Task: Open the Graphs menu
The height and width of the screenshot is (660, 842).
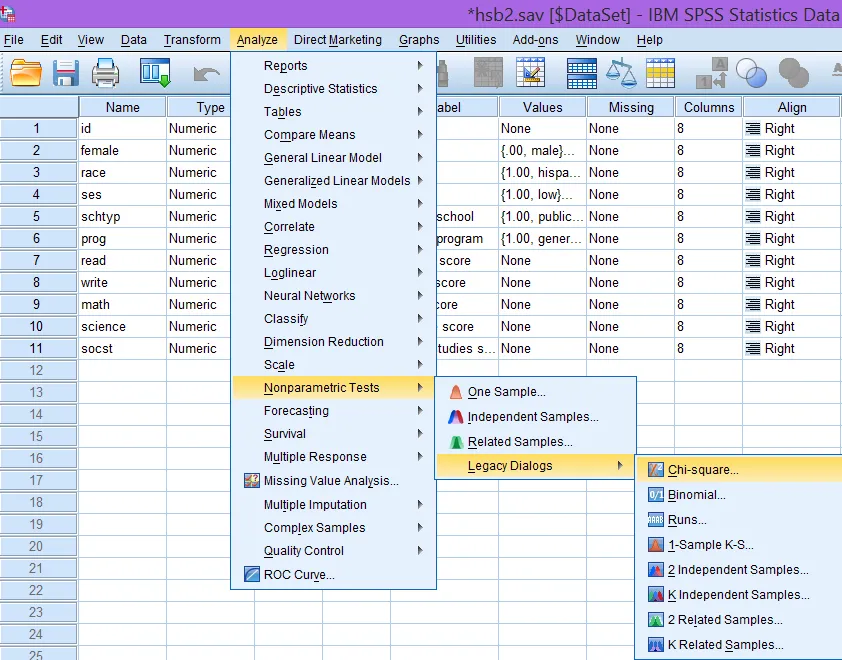Action: (x=419, y=40)
